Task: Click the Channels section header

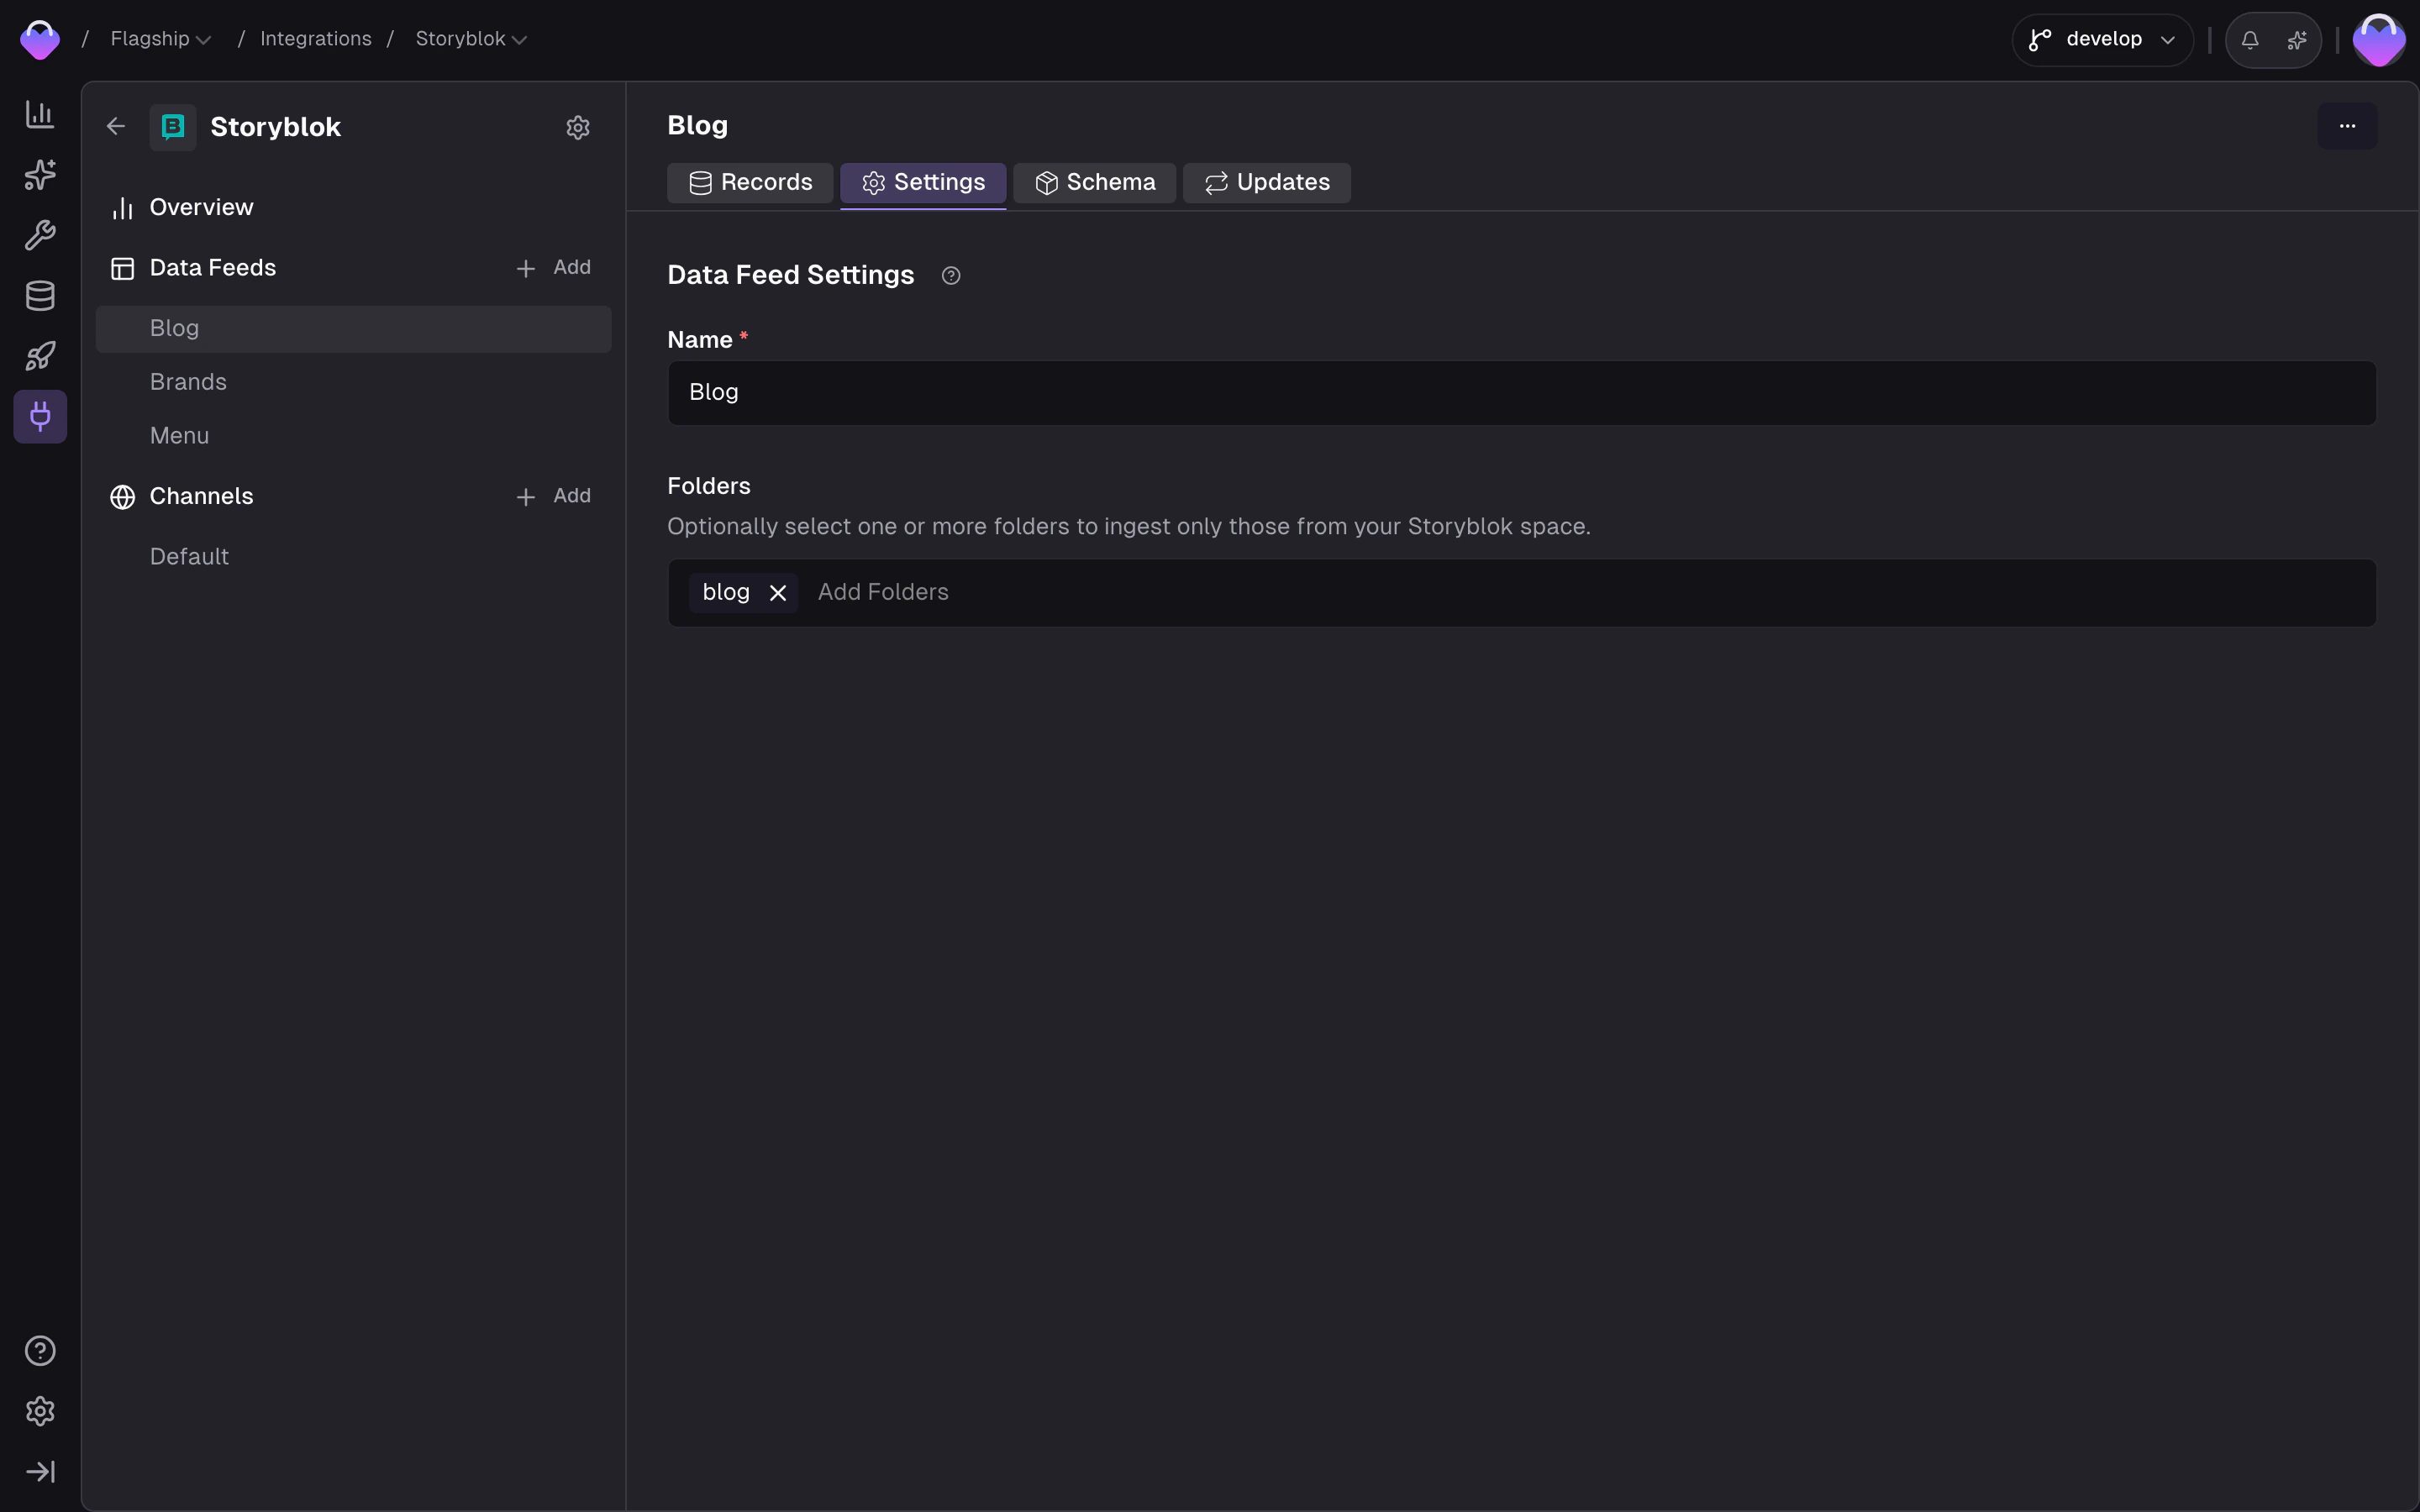Action: tap(201, 496)
